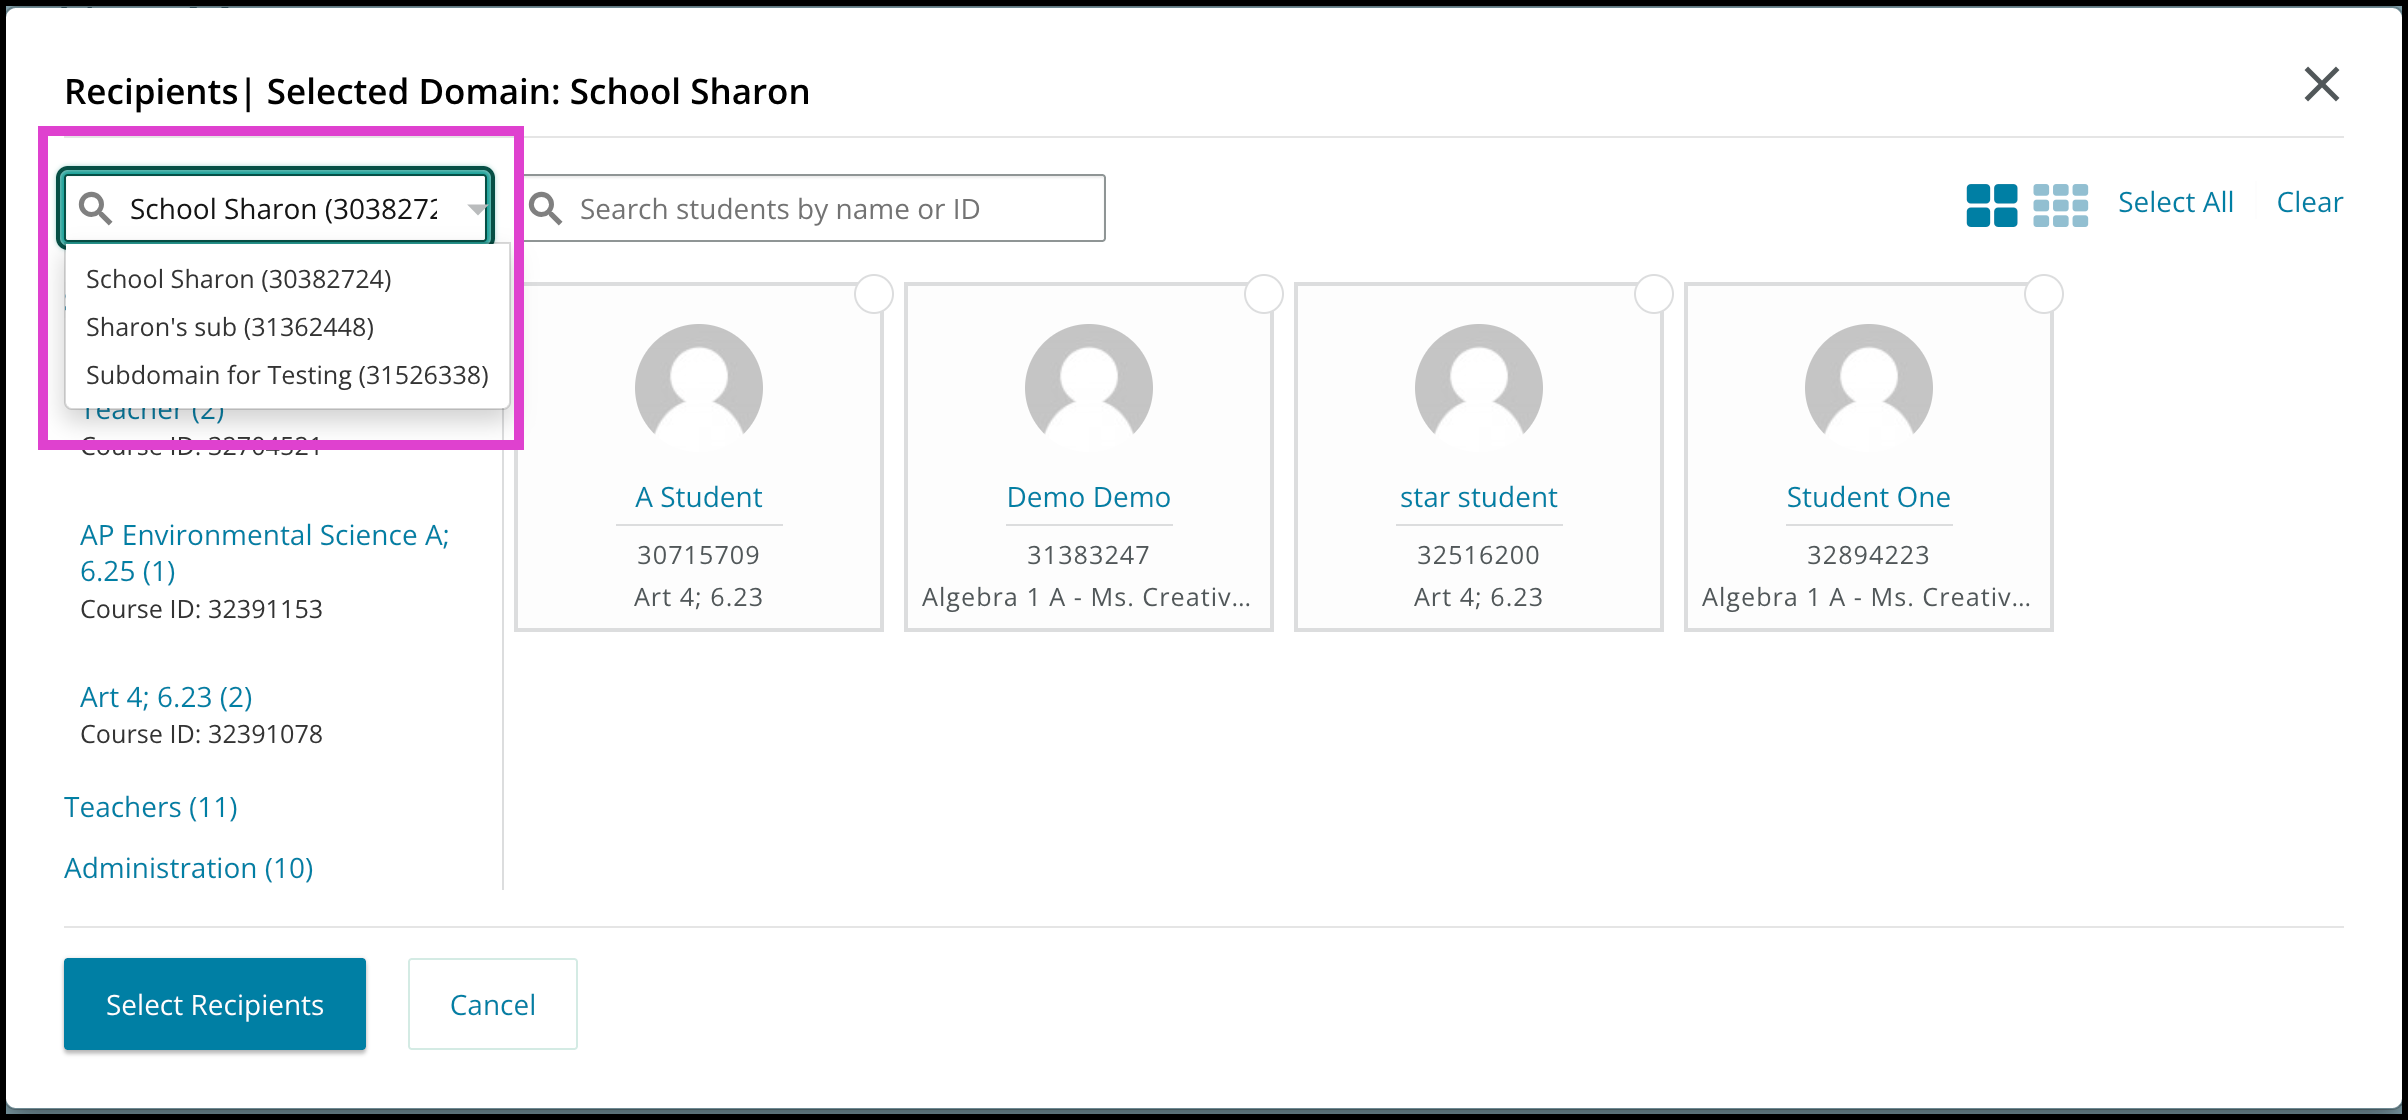Switch to large grid view icon

point(1991,206)
